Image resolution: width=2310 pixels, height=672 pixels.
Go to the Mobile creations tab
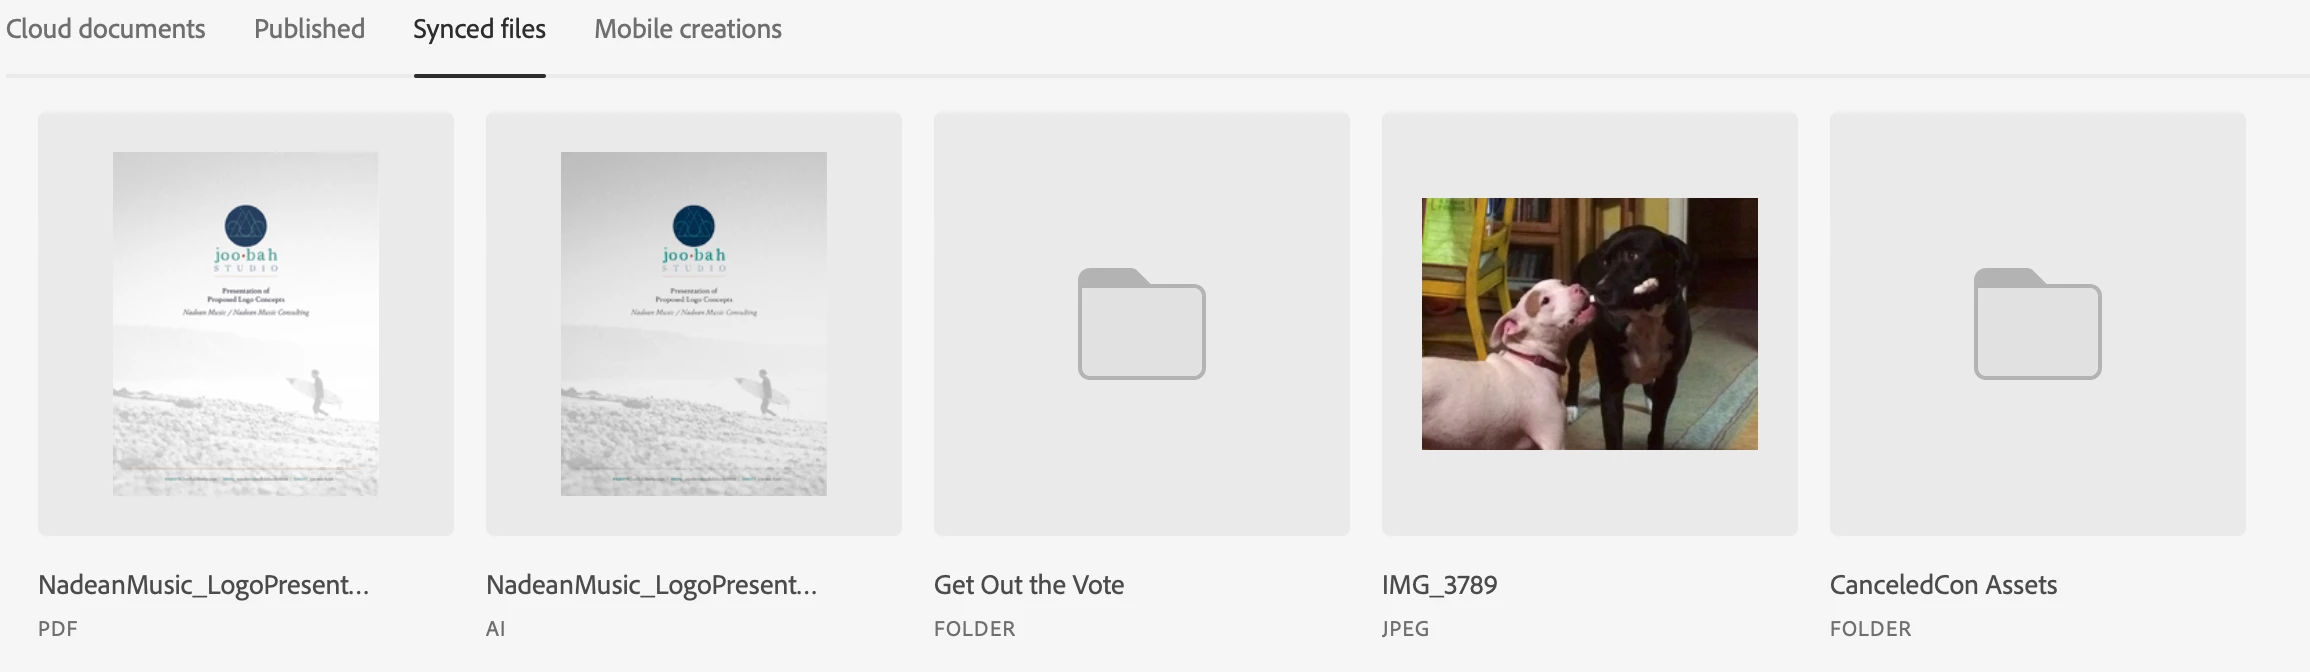click(688, 29)
